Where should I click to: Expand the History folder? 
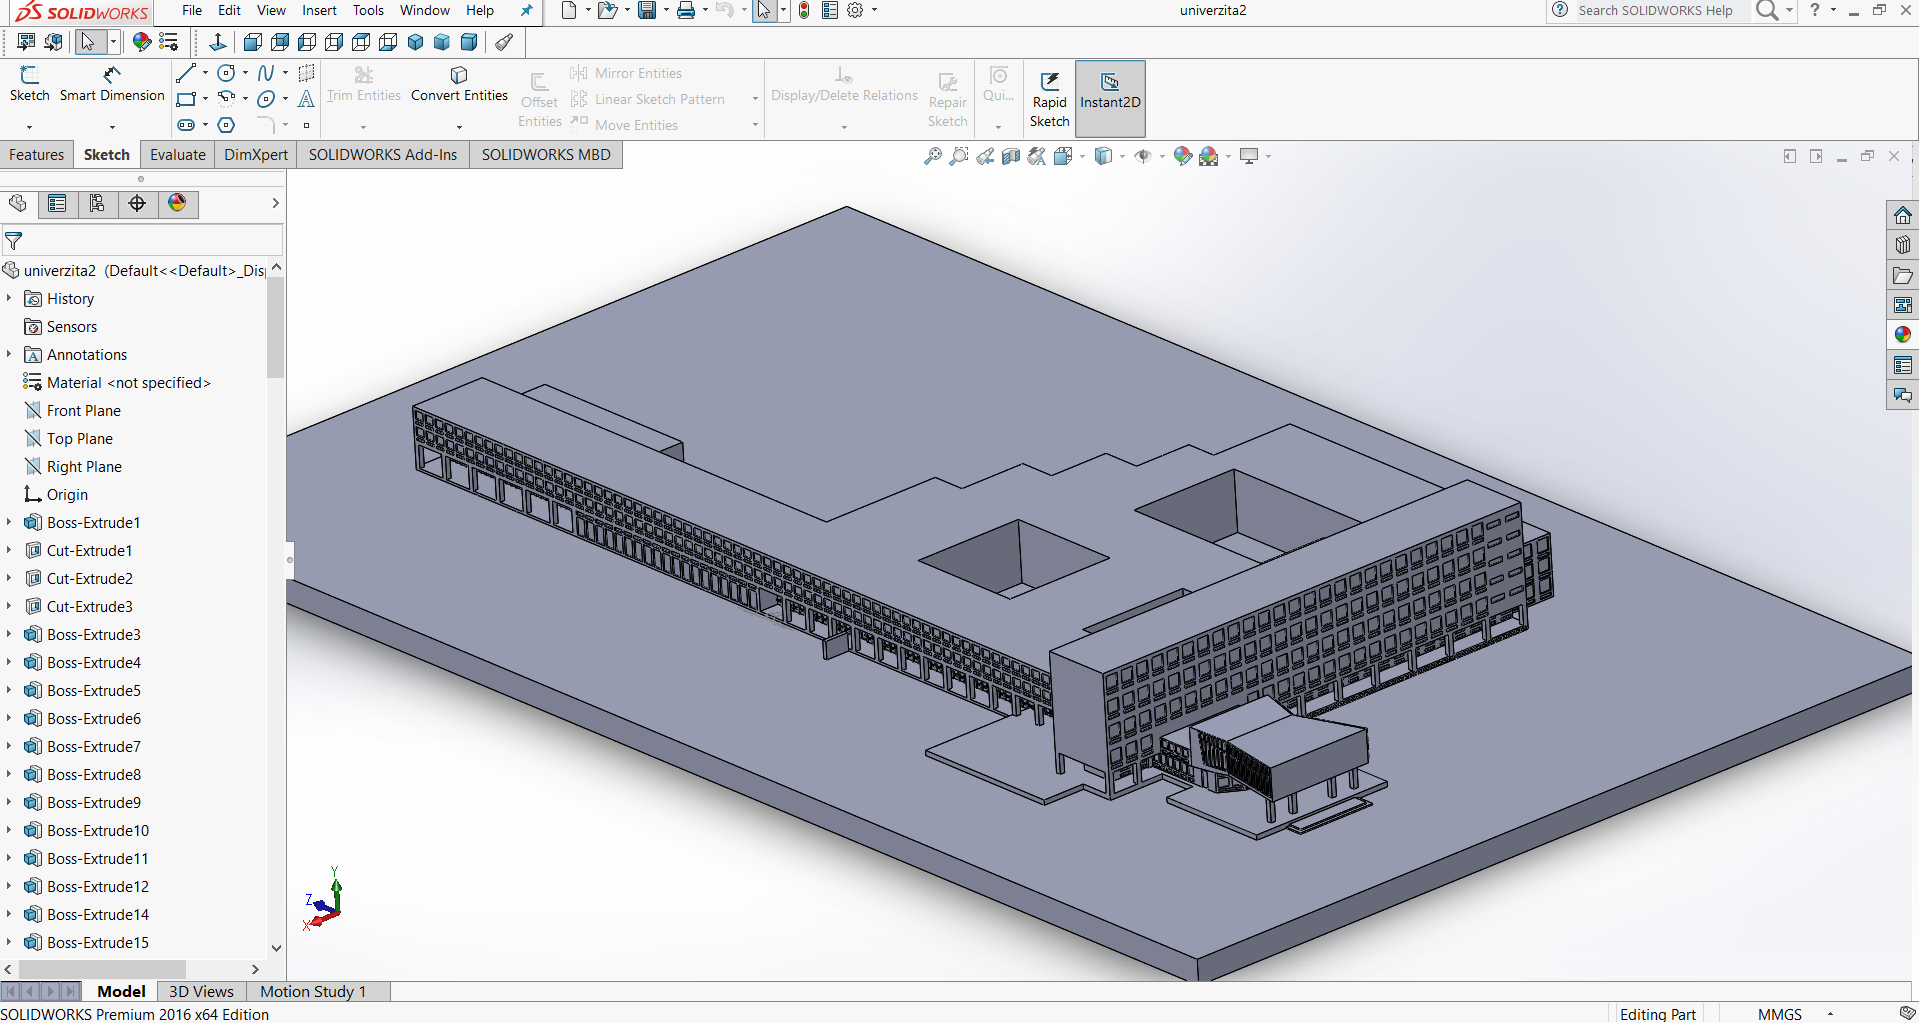pyautogui.click(x=9, y=298)
